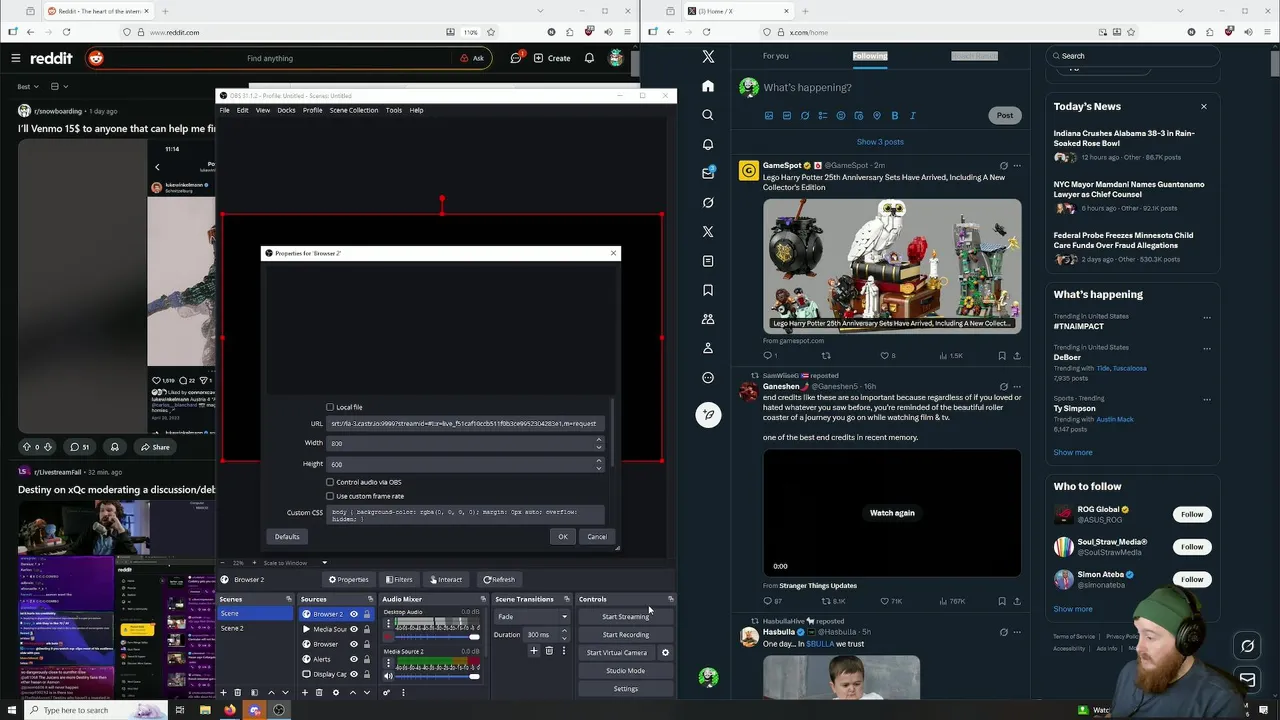Open the scene filters icon under Scenes list

[x=254, y=692]
